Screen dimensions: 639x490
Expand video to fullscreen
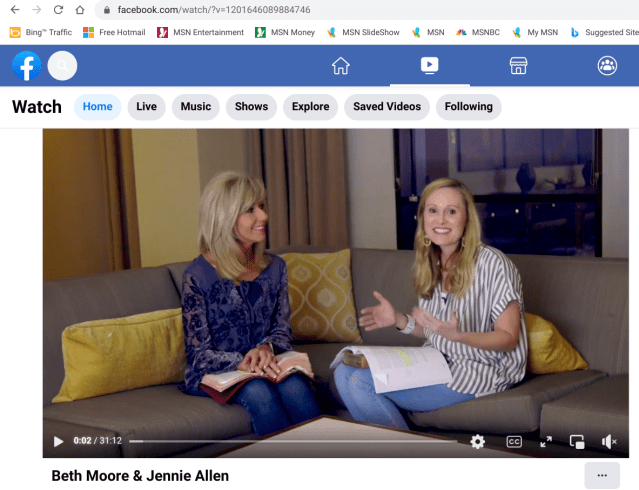(546, 441)
